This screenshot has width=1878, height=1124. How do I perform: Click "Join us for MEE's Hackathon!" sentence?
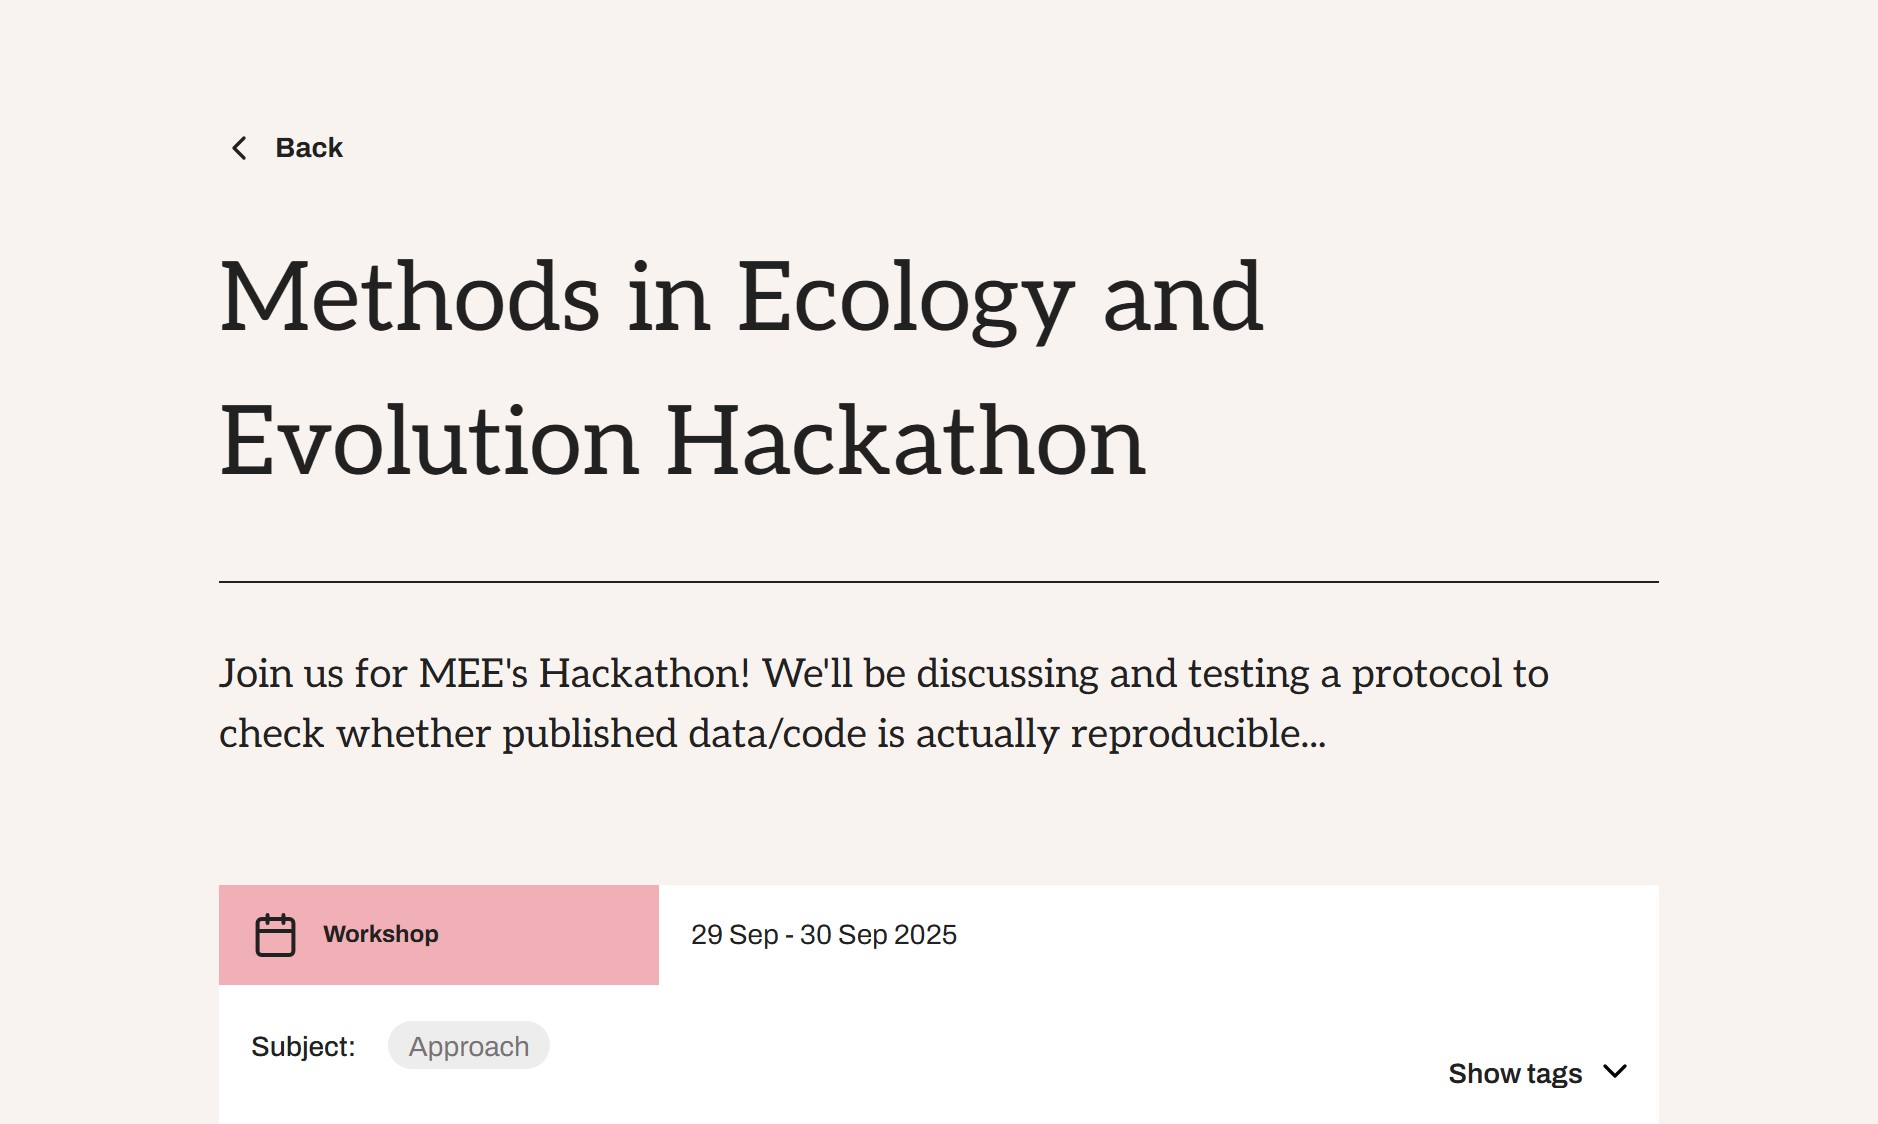click(x=484, y=673)
